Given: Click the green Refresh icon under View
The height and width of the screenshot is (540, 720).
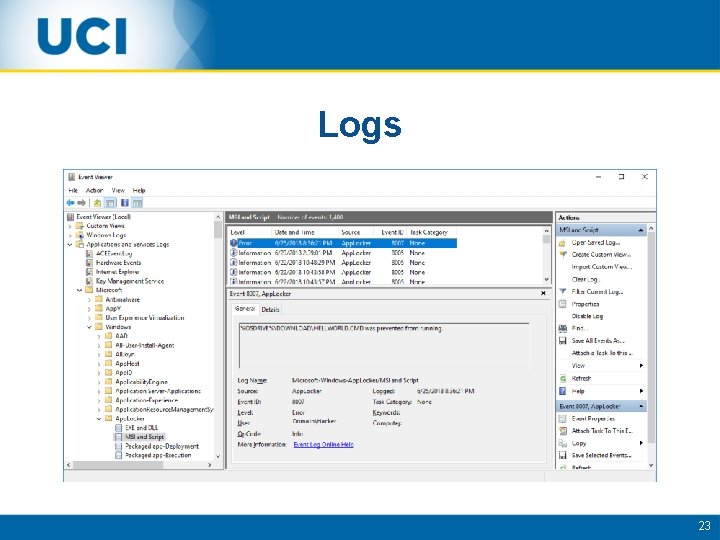Looking at the screenshot, I should tap(562, 378).
